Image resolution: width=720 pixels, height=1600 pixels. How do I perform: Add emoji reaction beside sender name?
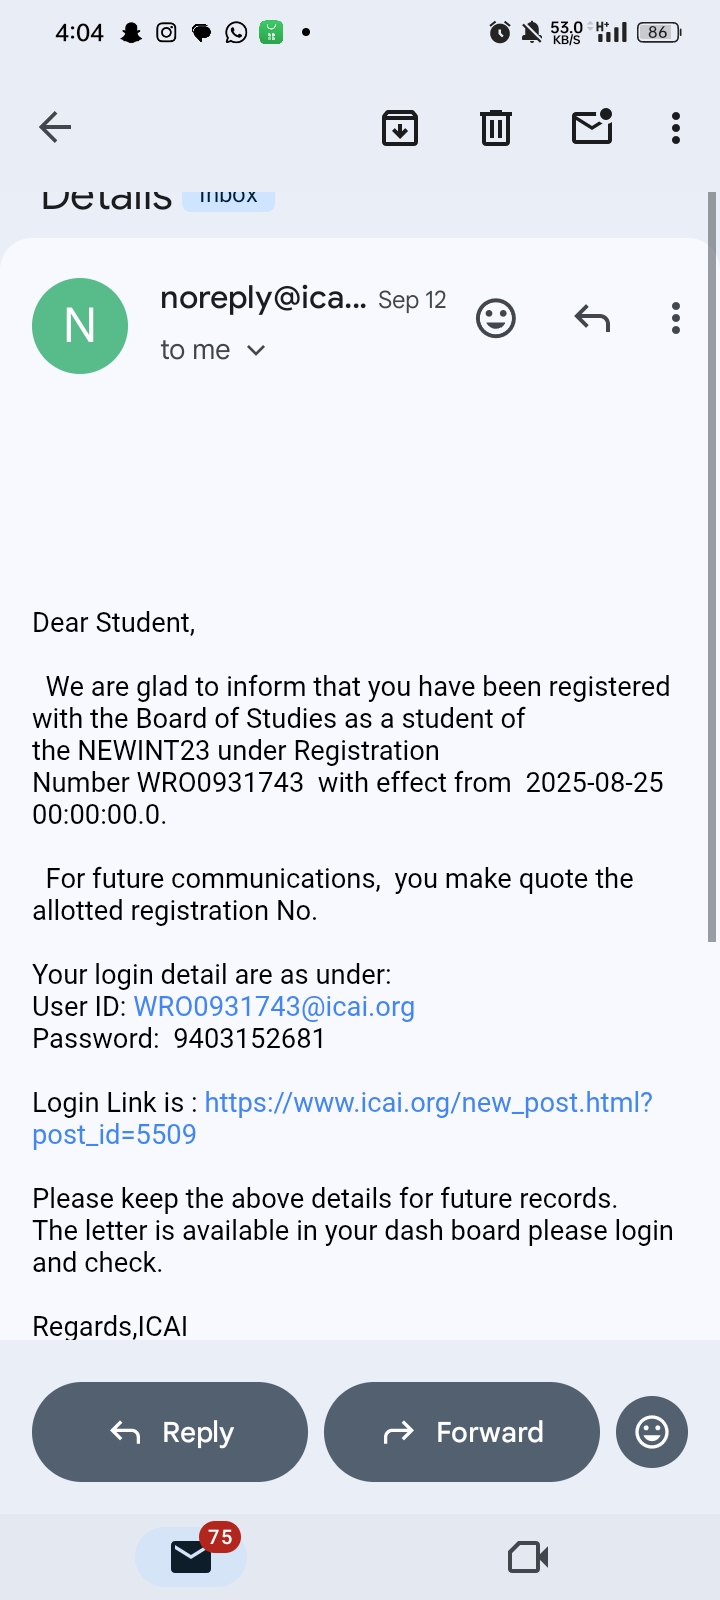496,319
